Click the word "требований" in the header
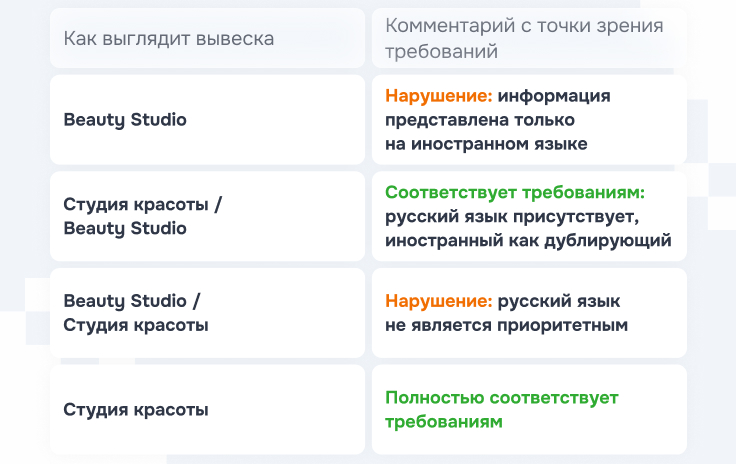The image size is (736, 464). 441,51
